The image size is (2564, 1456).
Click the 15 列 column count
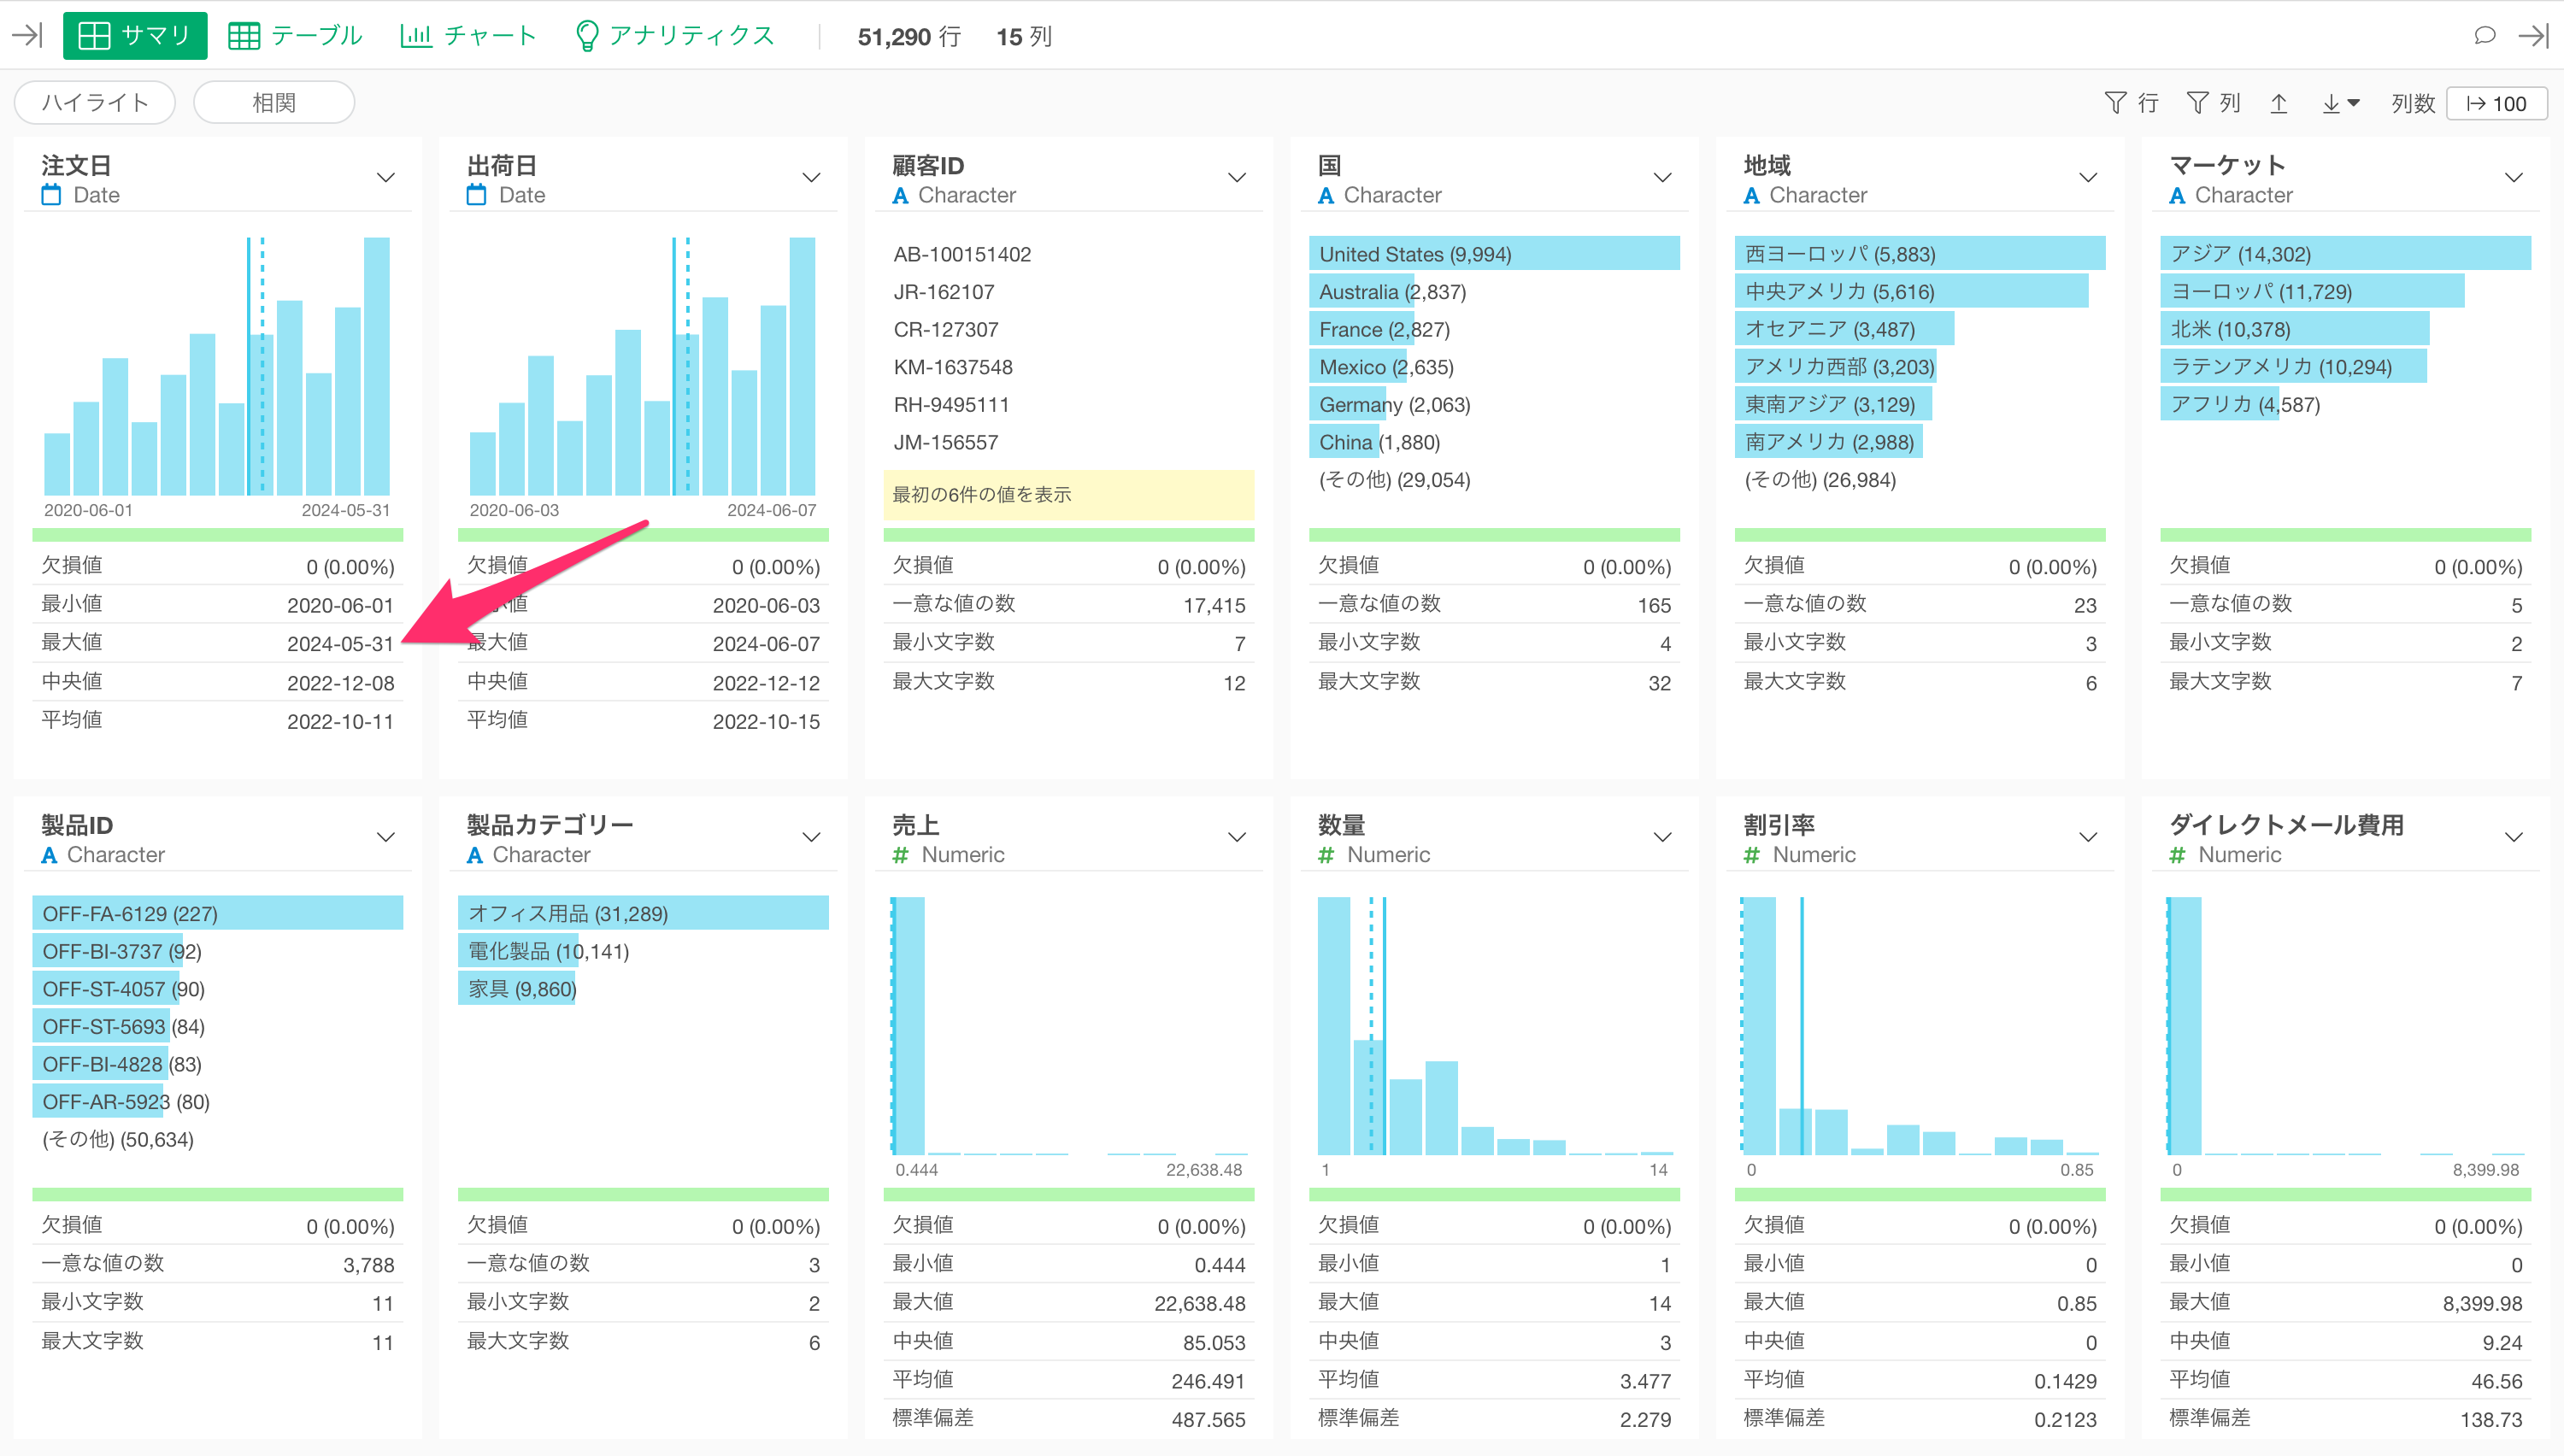[1024, 37]
